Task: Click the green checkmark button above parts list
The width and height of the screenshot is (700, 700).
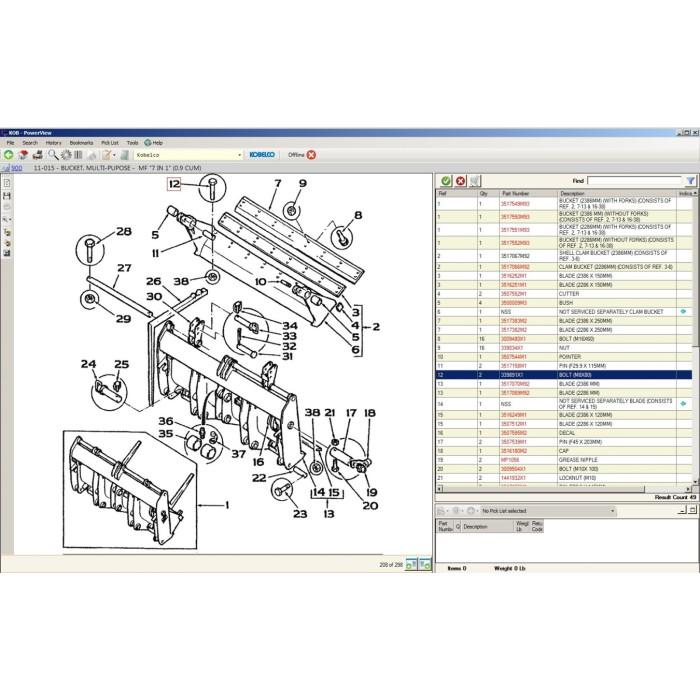Action: click(x=446, y=181)
